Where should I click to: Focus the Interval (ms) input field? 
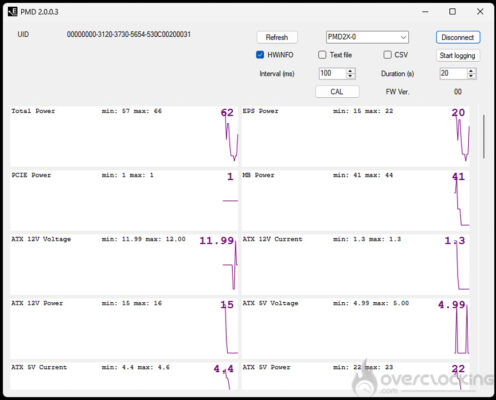pos(333,73)
